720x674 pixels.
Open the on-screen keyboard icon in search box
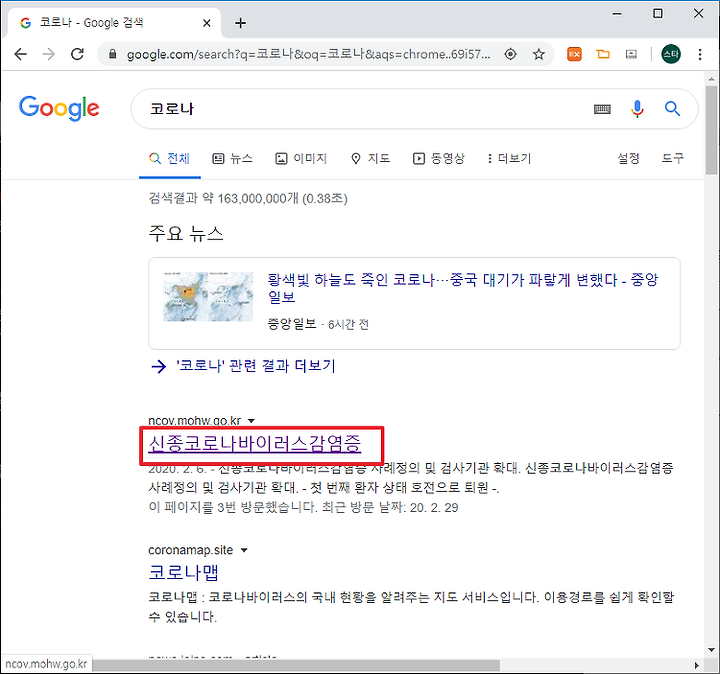pyautogui.click(x=602, y=109)
